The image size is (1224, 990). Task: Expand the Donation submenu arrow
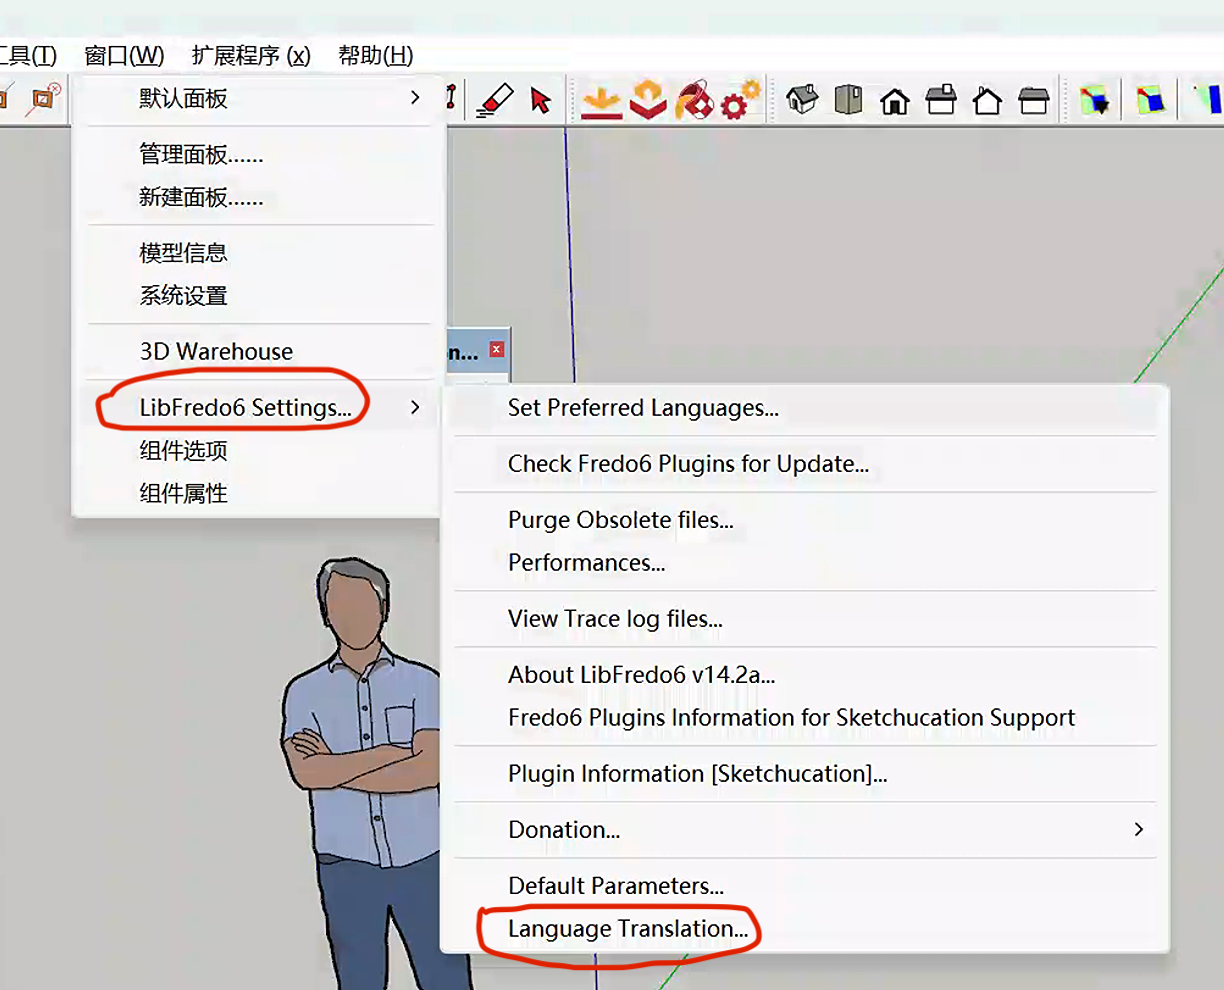point(1138,829)
